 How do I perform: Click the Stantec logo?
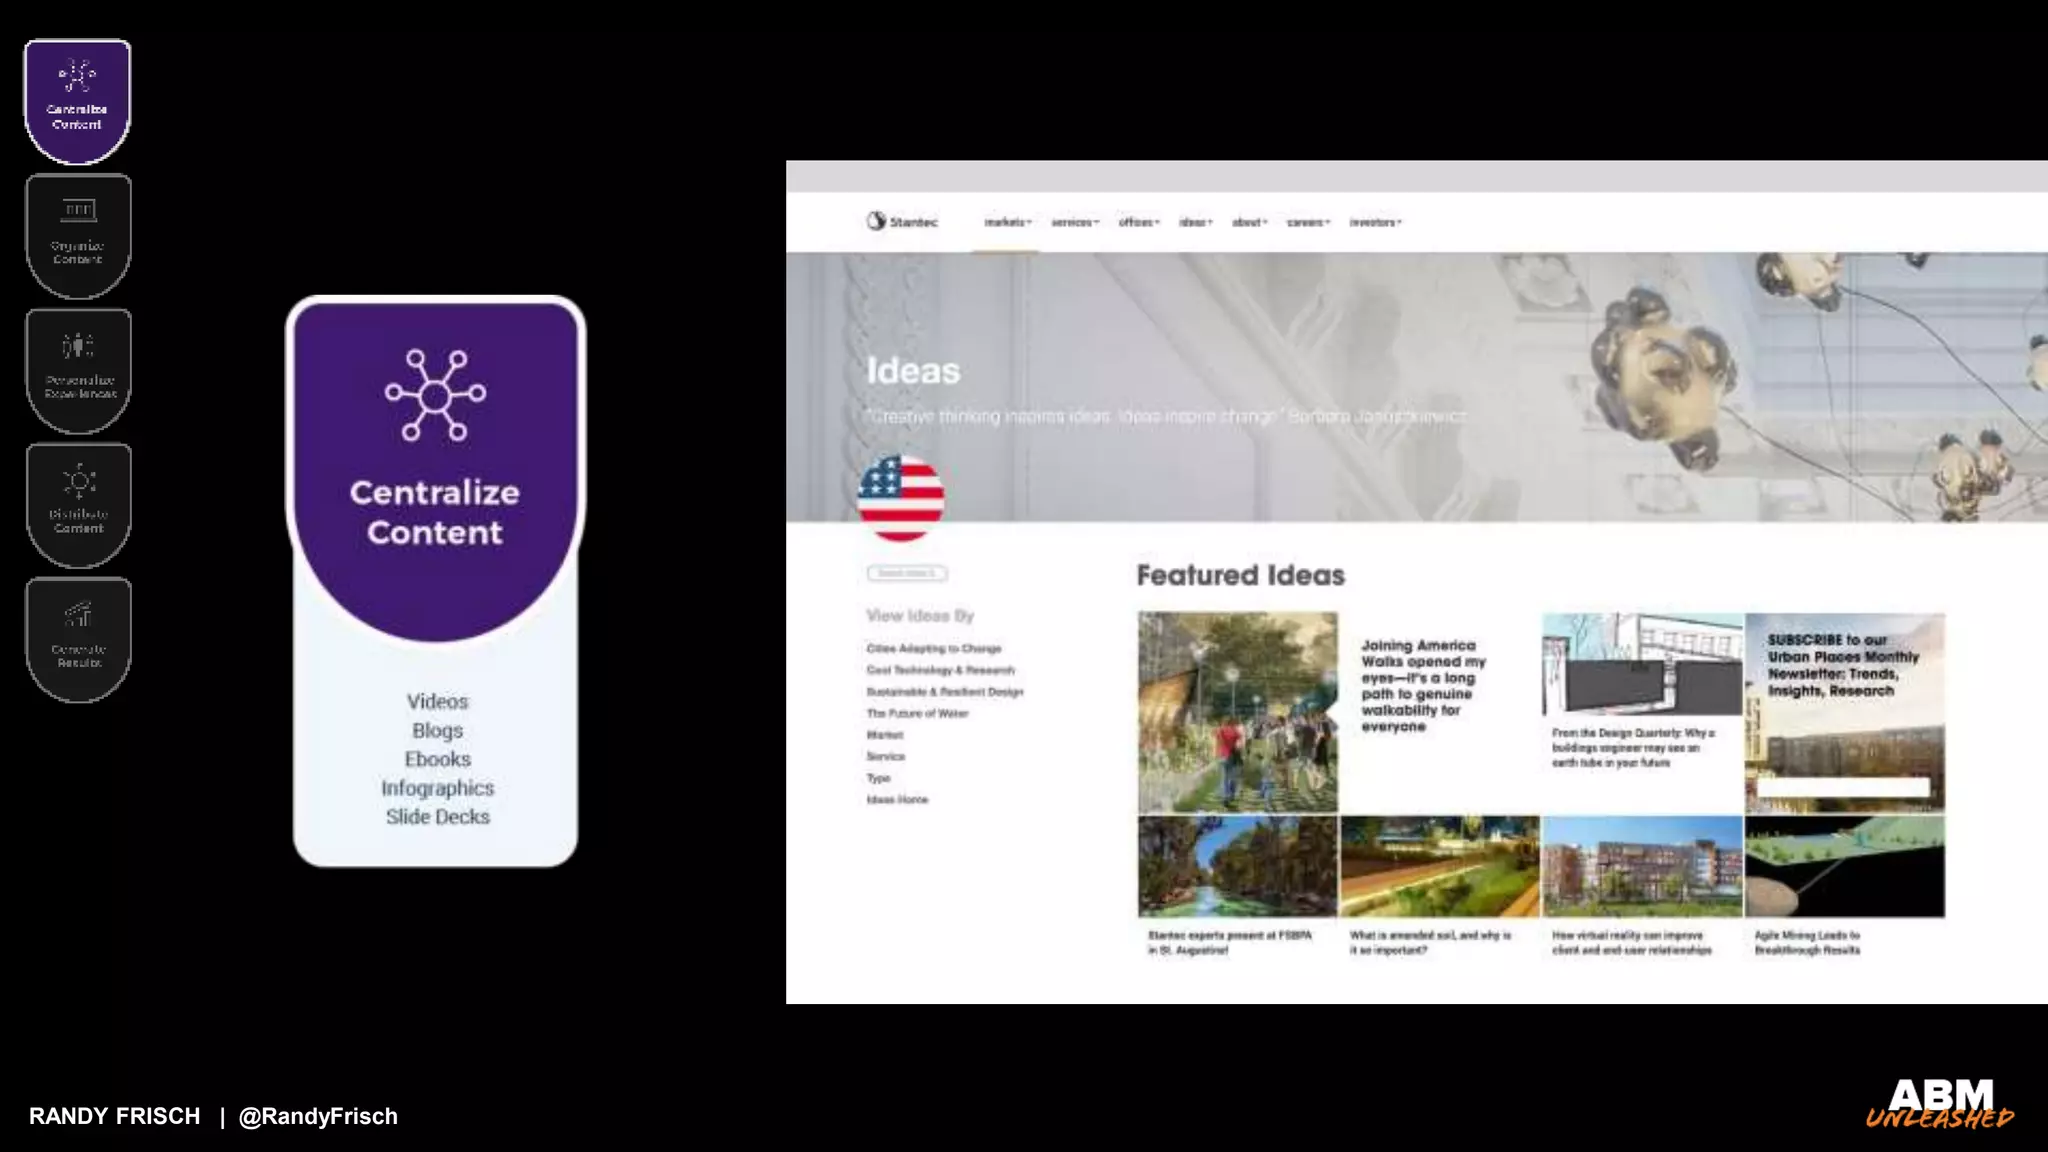[902, 221]
